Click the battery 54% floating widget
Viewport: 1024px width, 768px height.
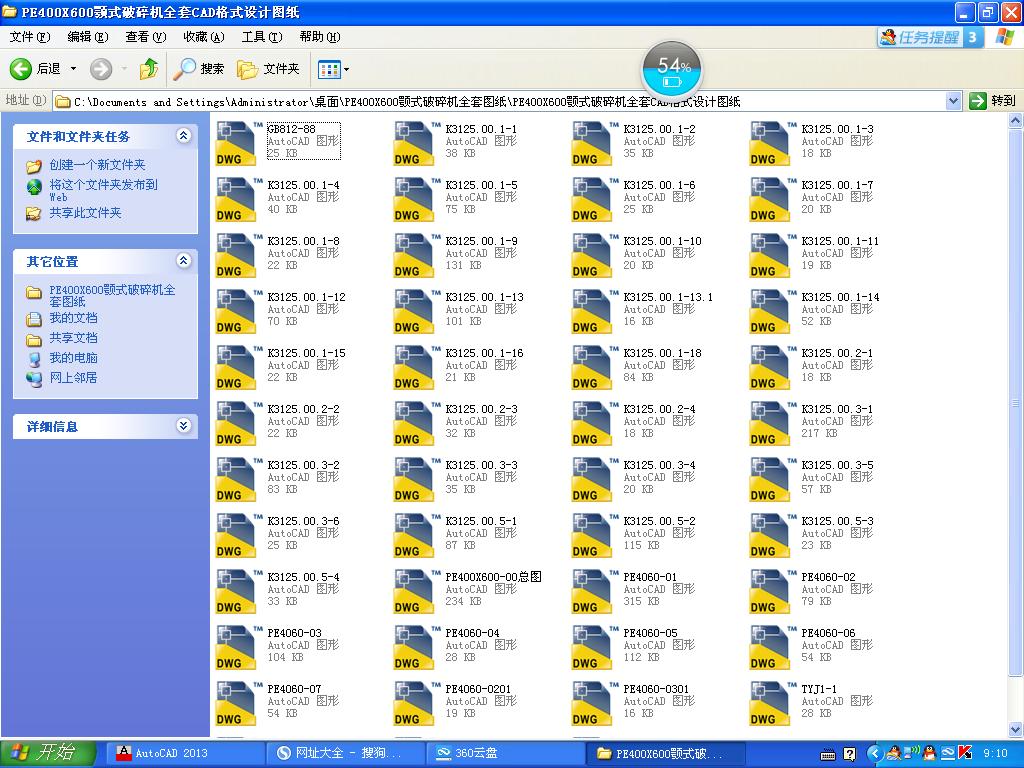pos(672,70)
